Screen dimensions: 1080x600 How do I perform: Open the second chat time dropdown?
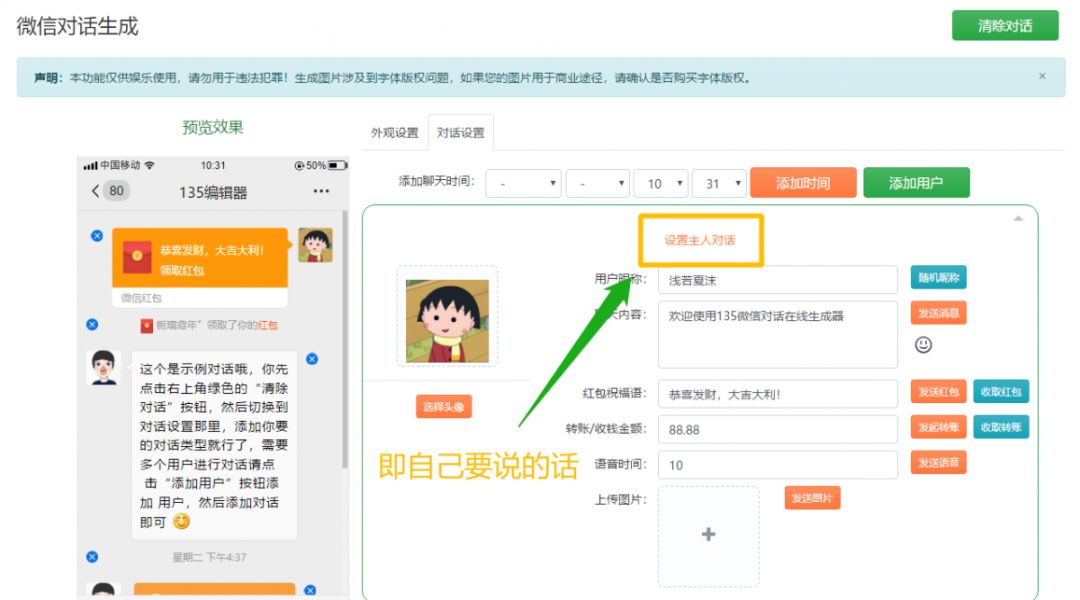click(598, 183)
